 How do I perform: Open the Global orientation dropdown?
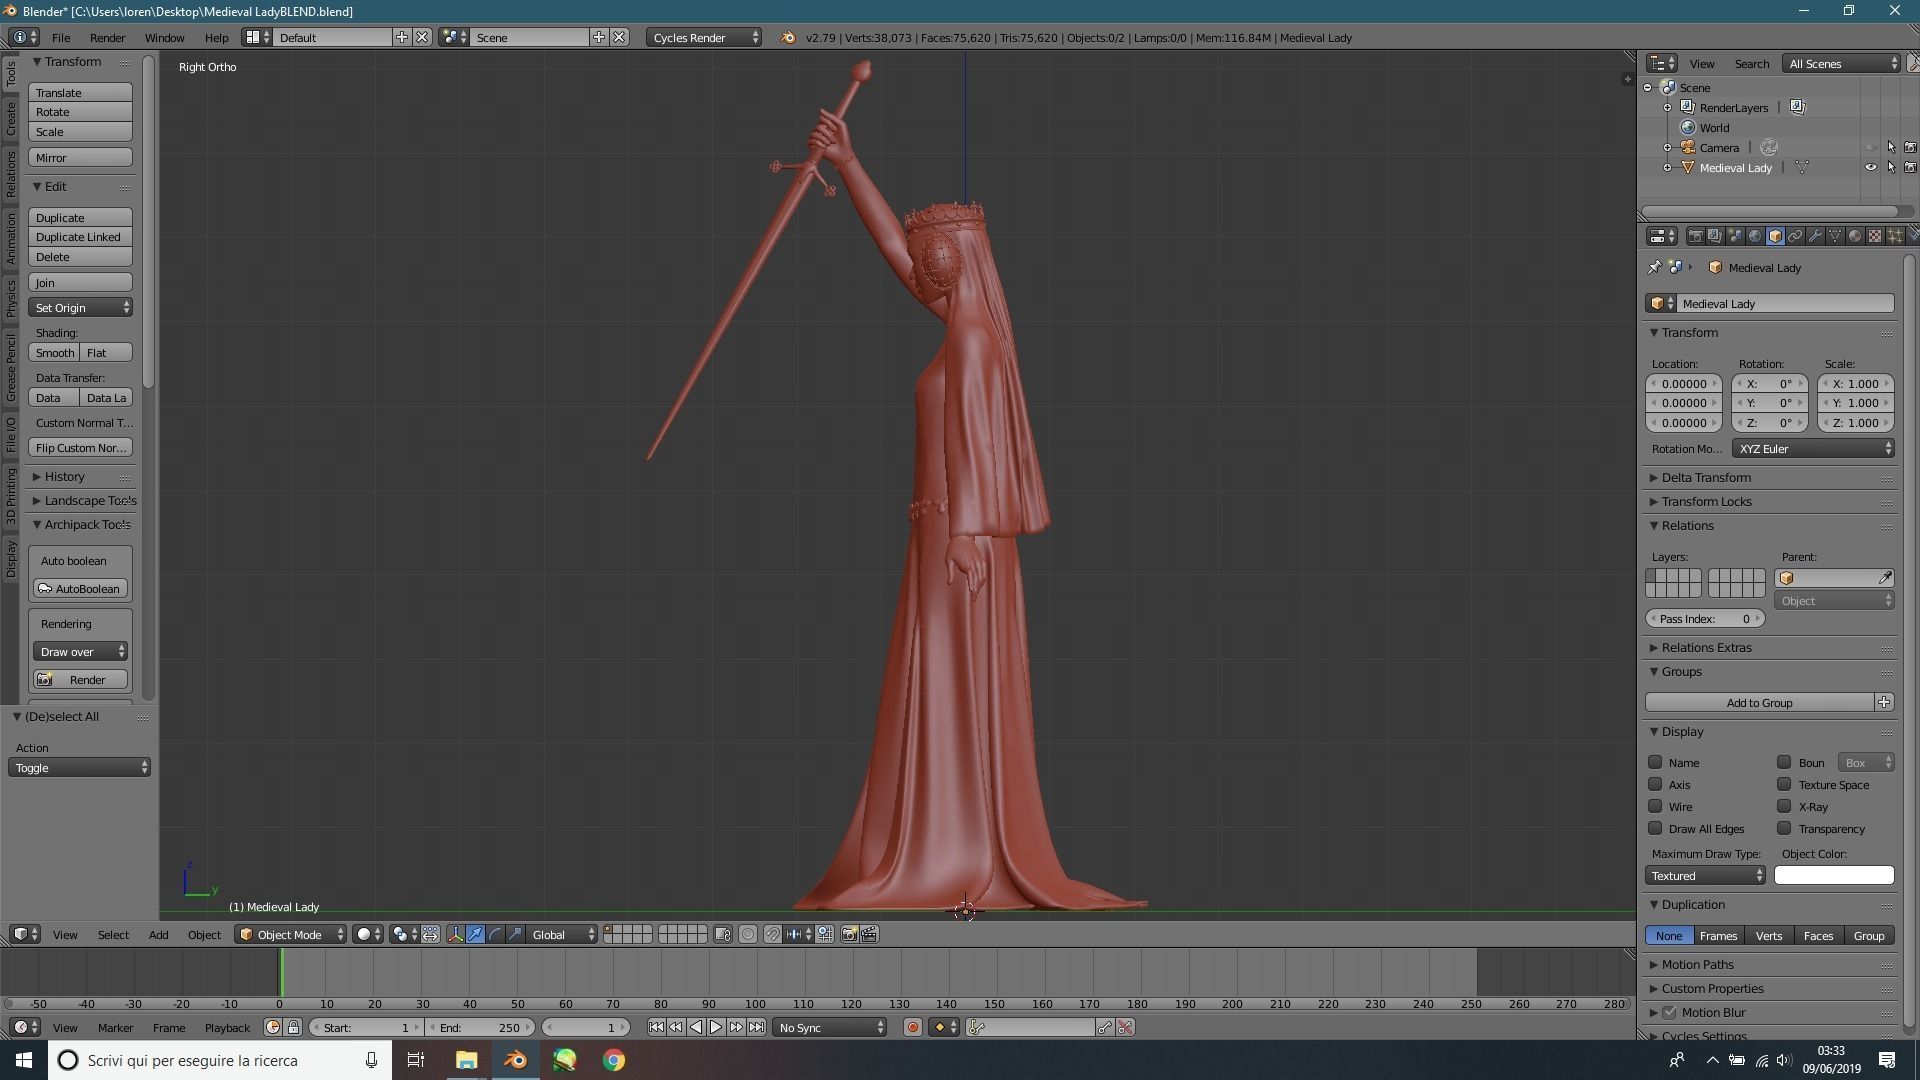coord(562,934)
